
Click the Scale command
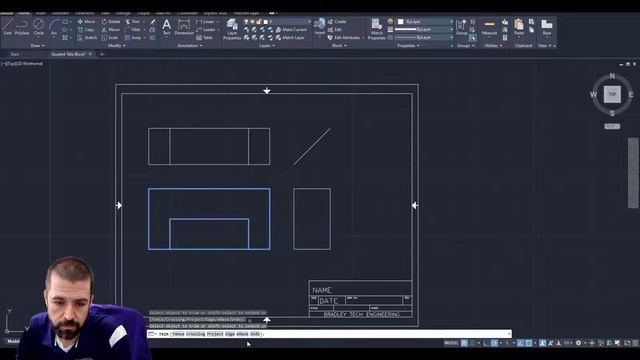tap(110, 38)
